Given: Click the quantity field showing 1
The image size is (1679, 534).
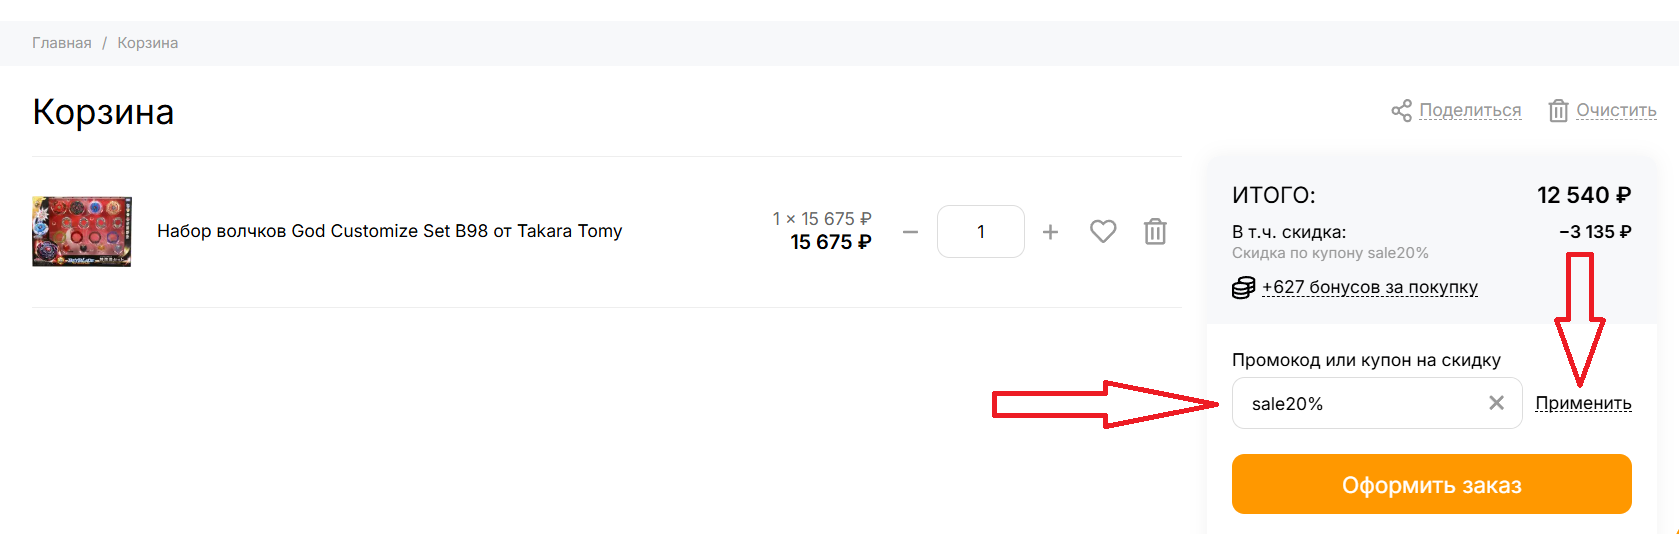Looking at the screenshot, I should [x=980, y=232].
